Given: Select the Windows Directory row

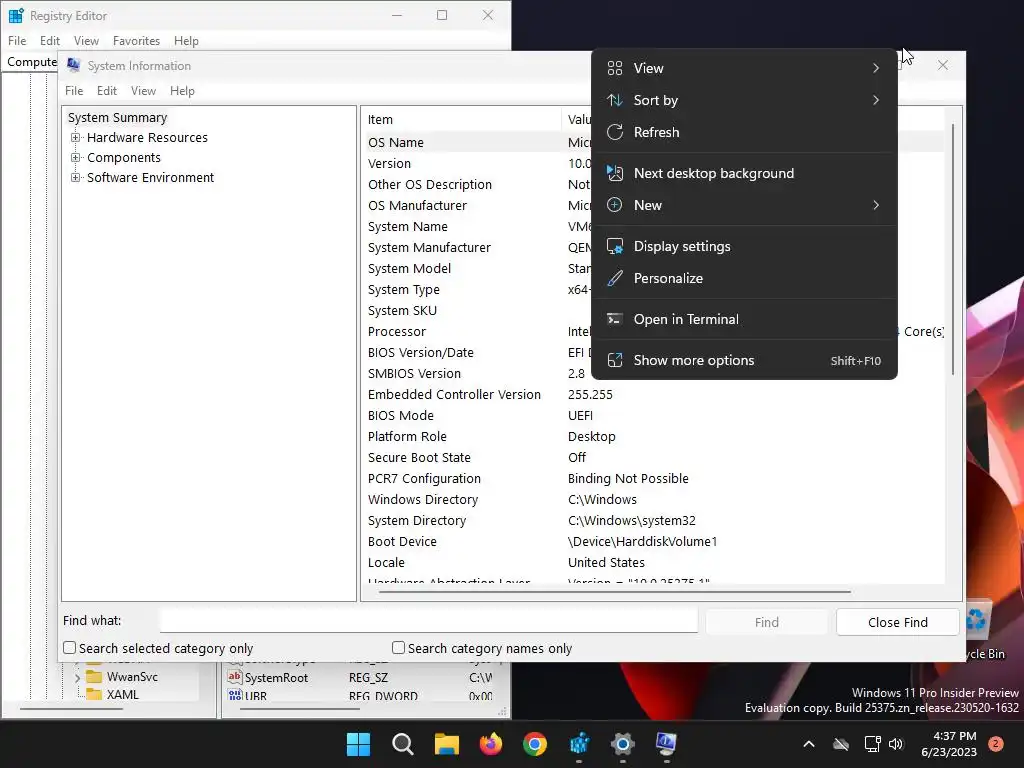Looking at the screenshot, I should [654, 500].
